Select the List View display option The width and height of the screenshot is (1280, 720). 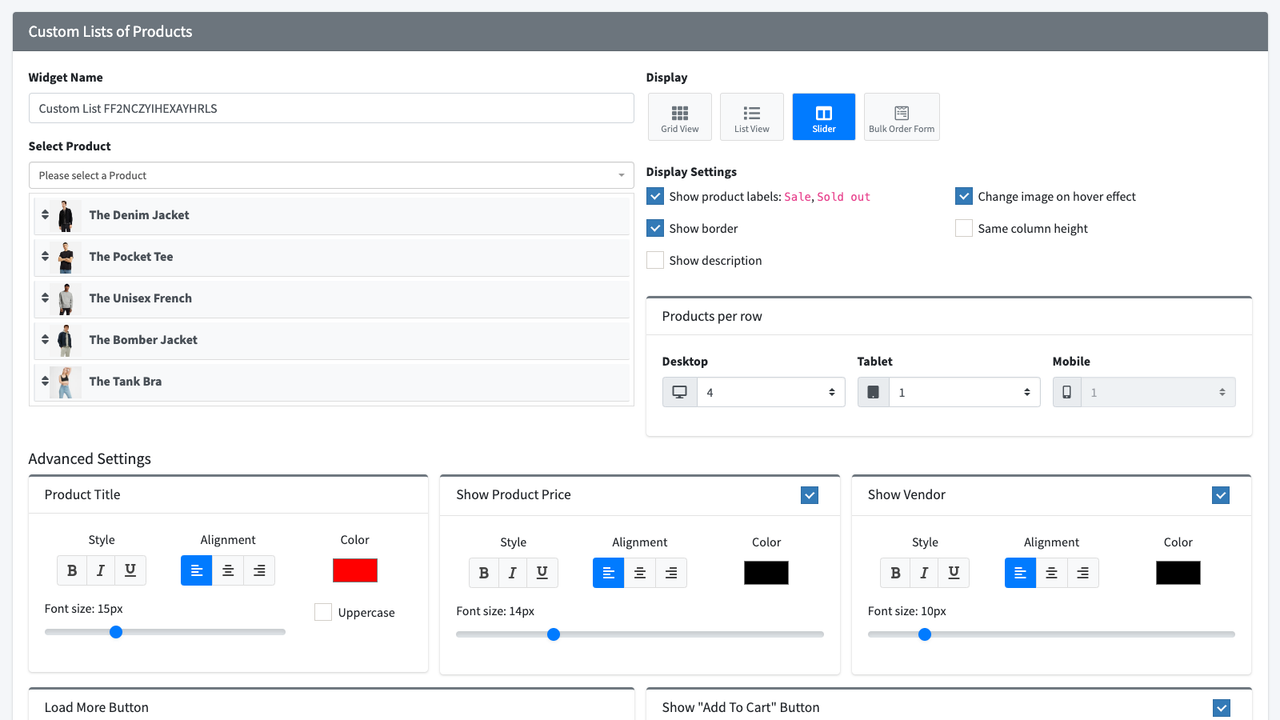pos(752,117)
